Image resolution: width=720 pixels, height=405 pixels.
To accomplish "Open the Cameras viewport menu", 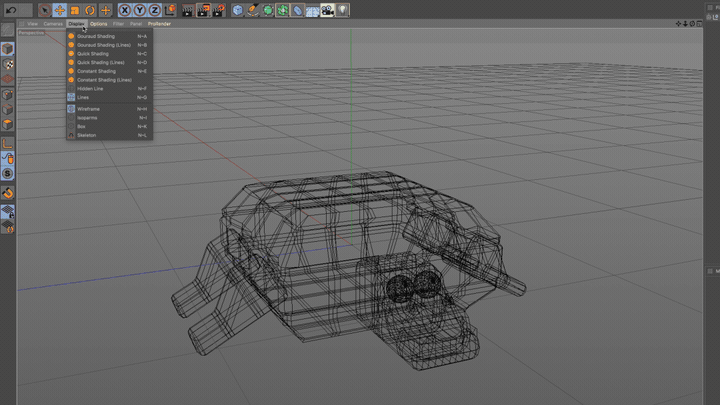I will click(x=53, y=23).
